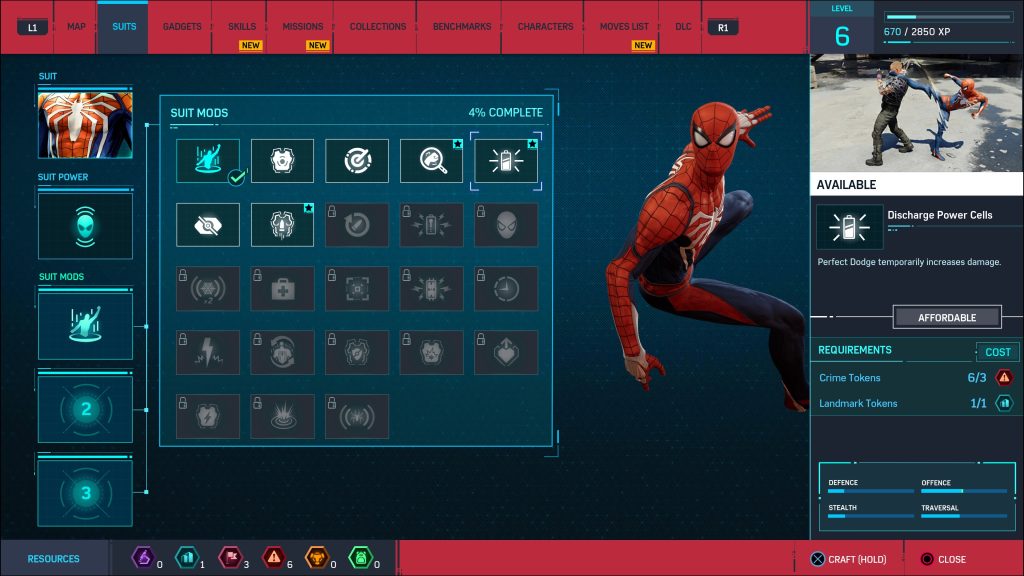Select the locked lightning bolt mod
The height and width of the screenshot is (576, 1024).
click(x=208, y=353)
